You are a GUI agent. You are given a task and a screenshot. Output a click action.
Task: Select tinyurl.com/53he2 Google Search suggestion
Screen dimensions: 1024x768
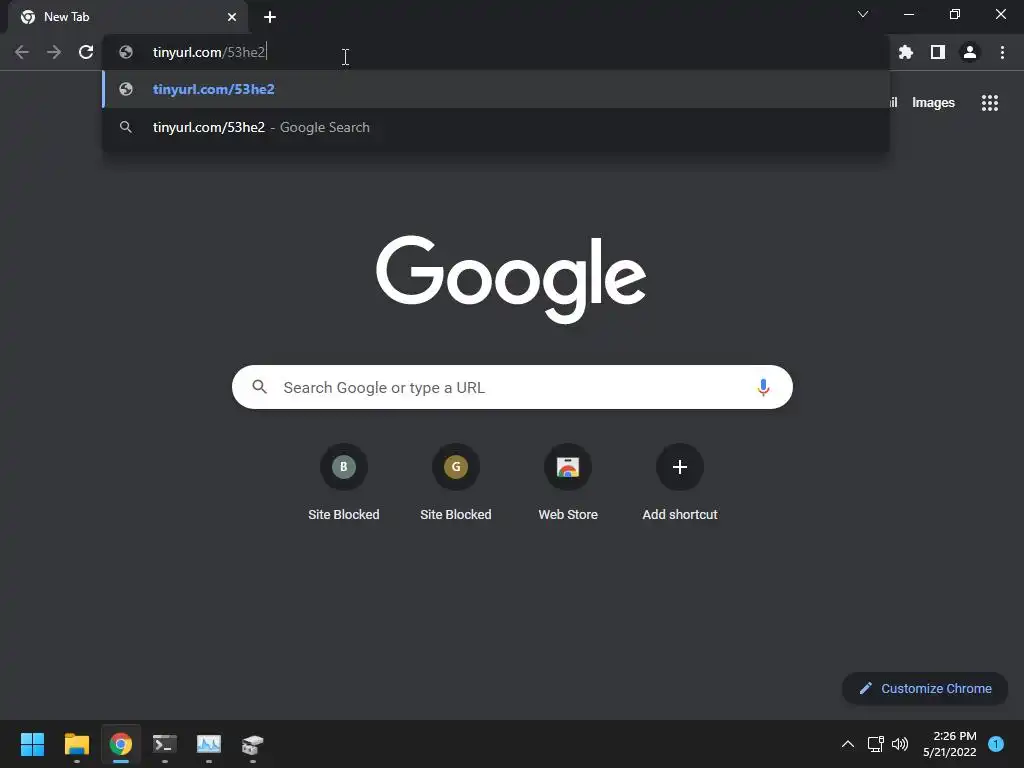pyautogui.click(x=496, y=127)
